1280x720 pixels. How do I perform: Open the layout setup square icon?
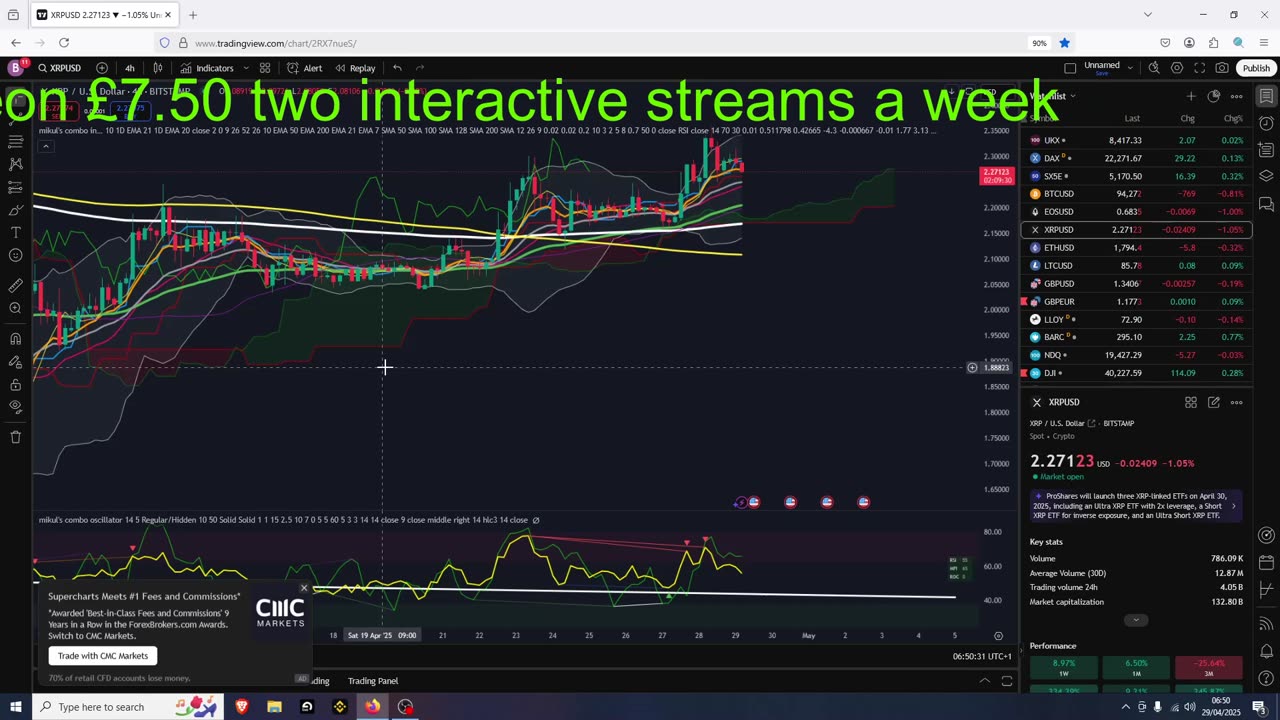[1070, 68]
